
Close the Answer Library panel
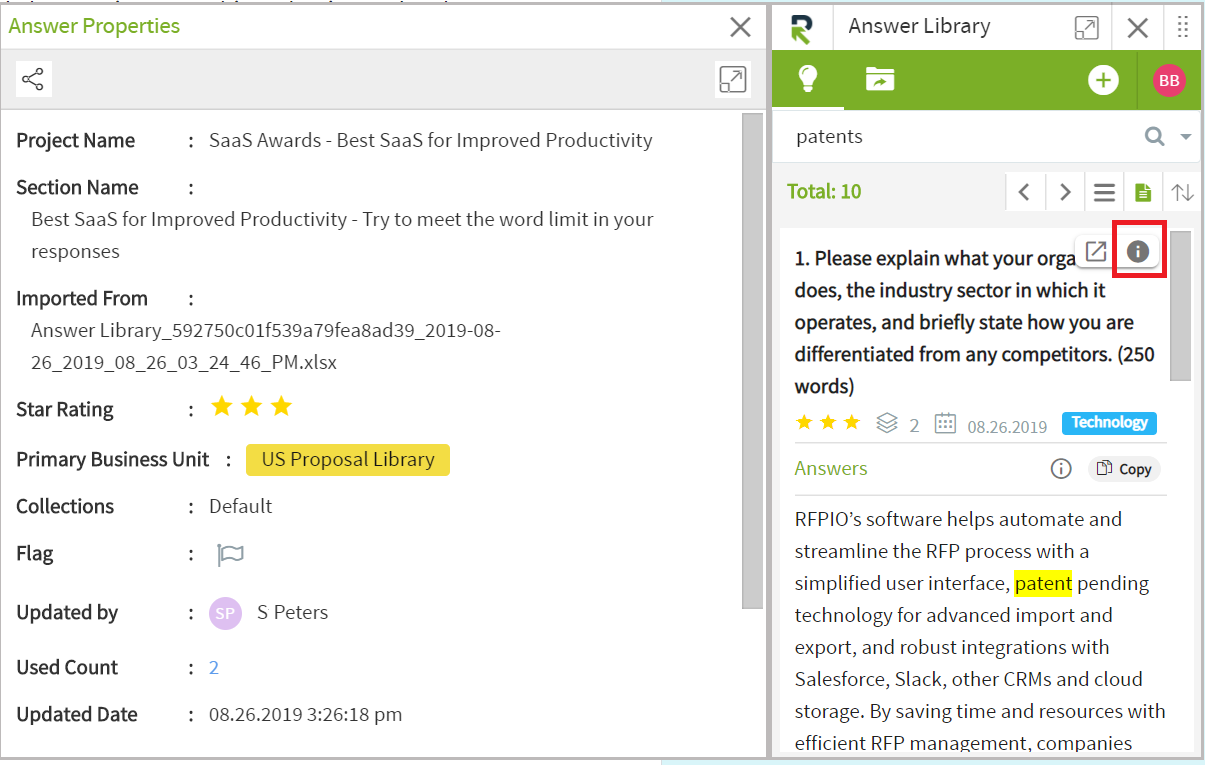pos(1138,27)
